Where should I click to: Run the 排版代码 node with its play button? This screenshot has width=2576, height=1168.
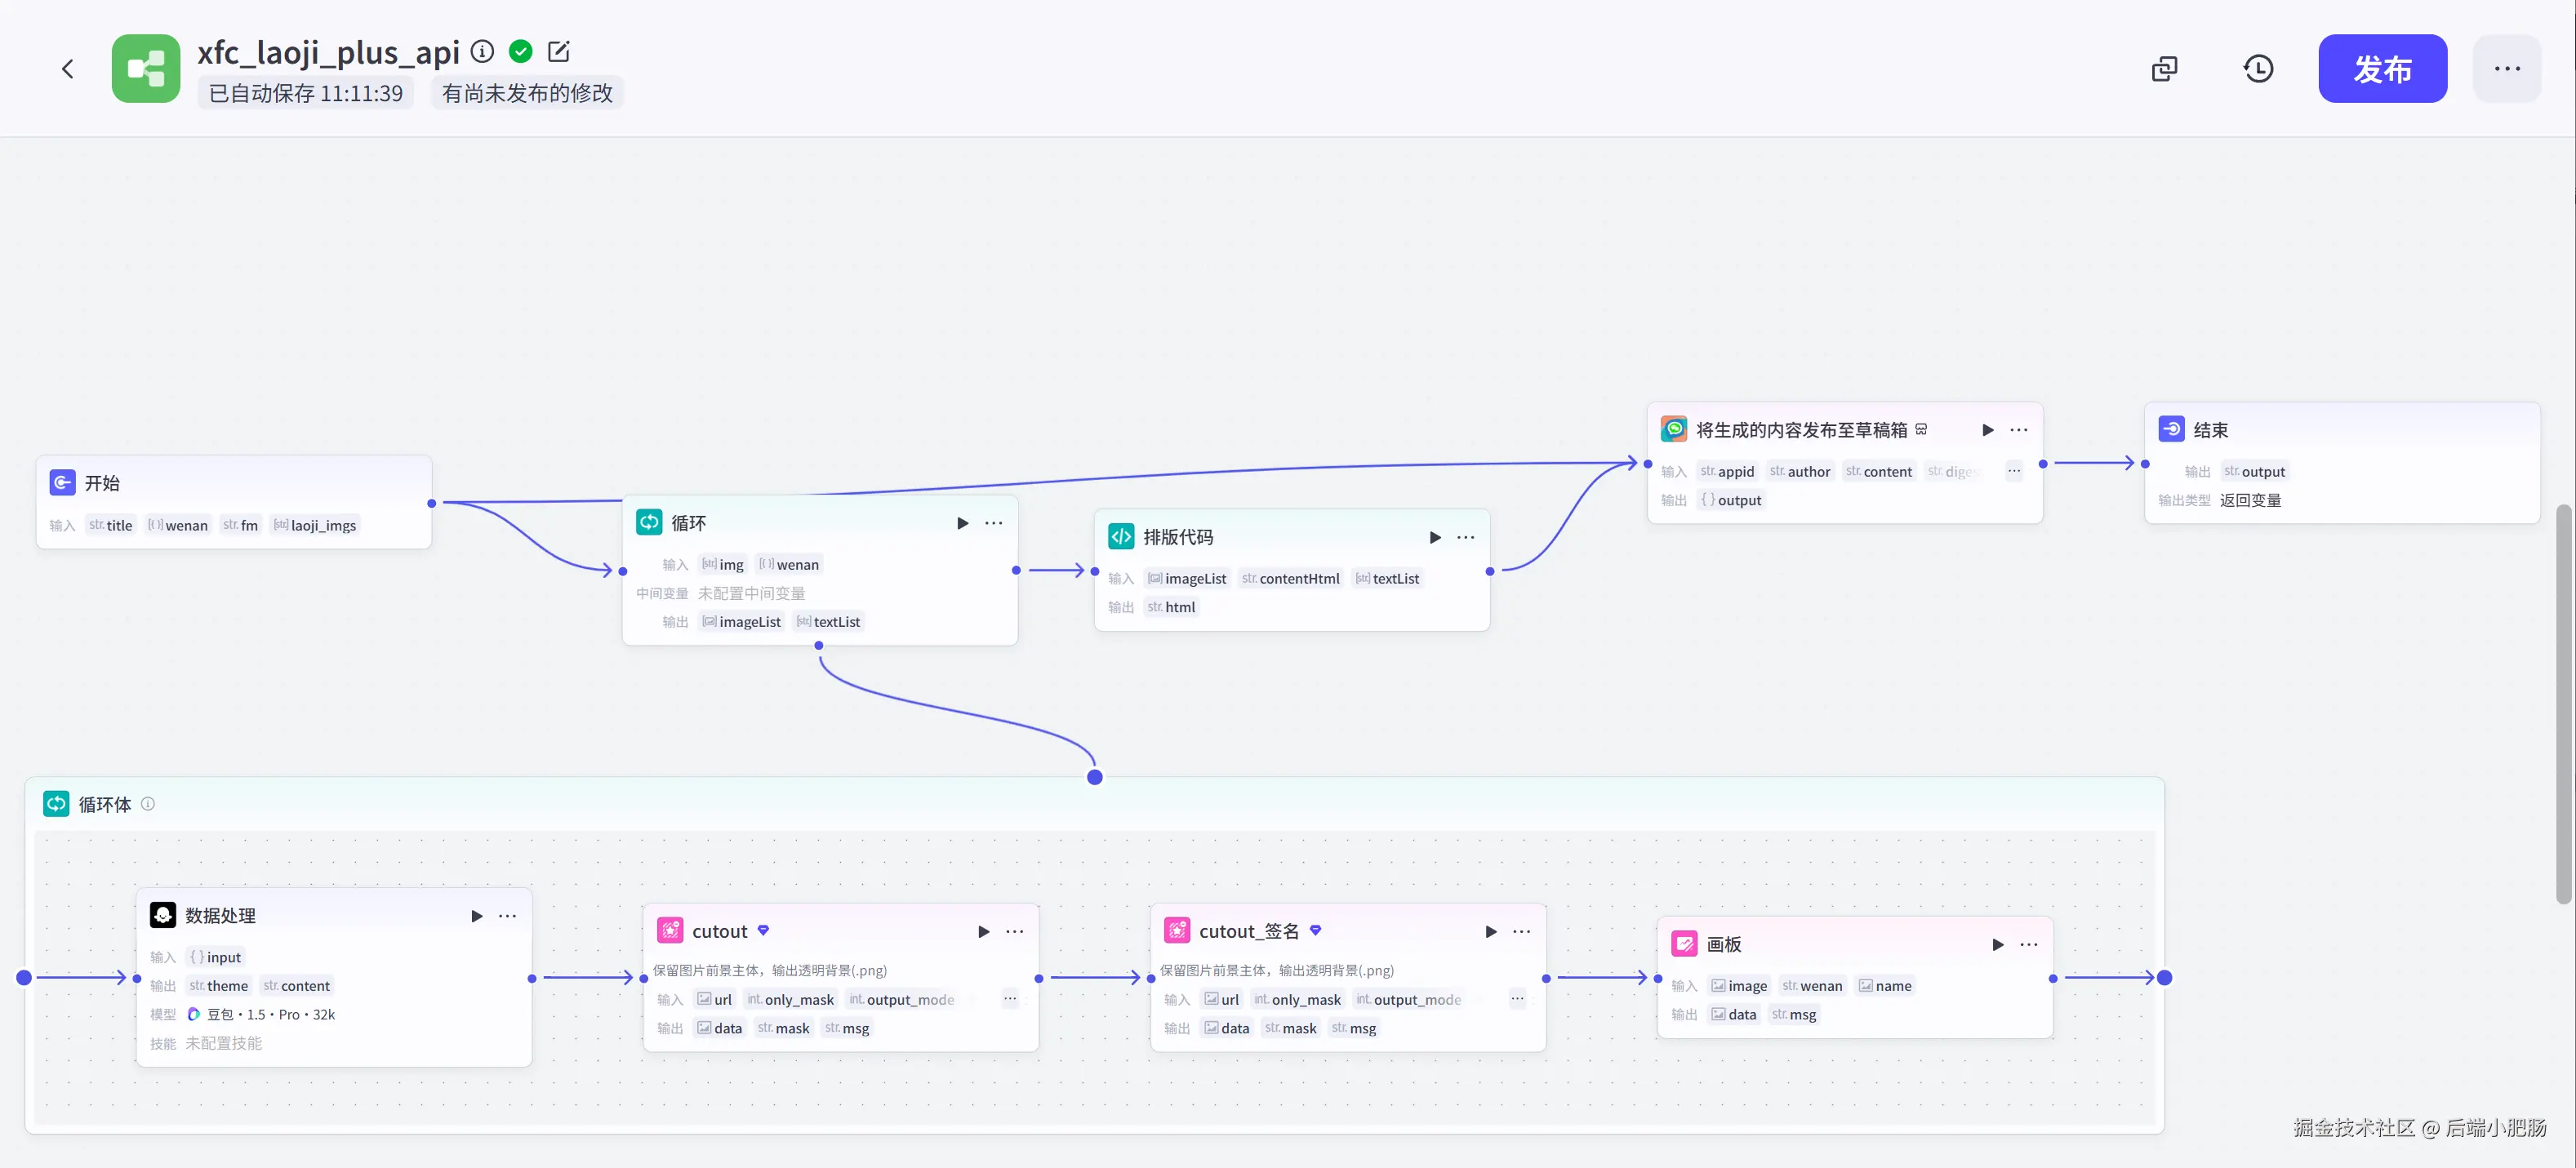tap(1435, 537)
